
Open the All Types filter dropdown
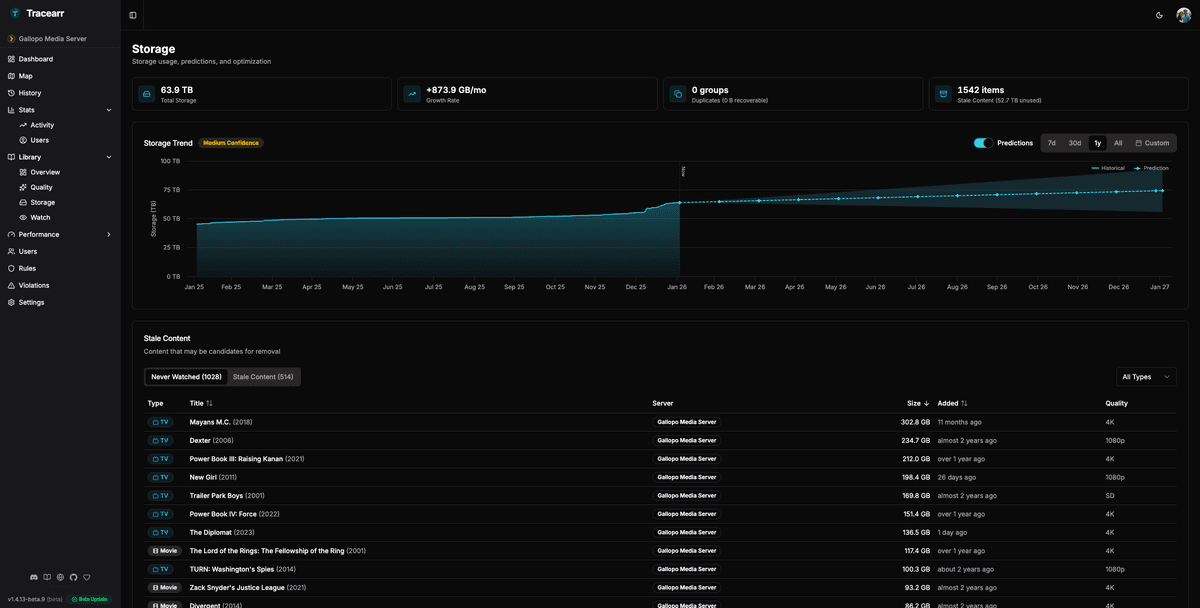(x=1146, y=376)
